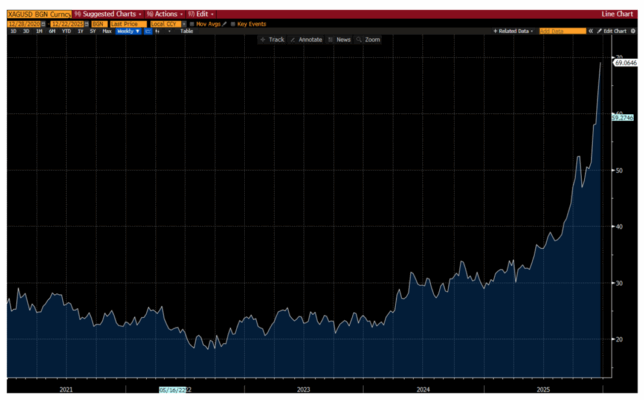Activate the Zoom magnifier tool
This screenshot has height=400, width=644.
click(359, 39)
